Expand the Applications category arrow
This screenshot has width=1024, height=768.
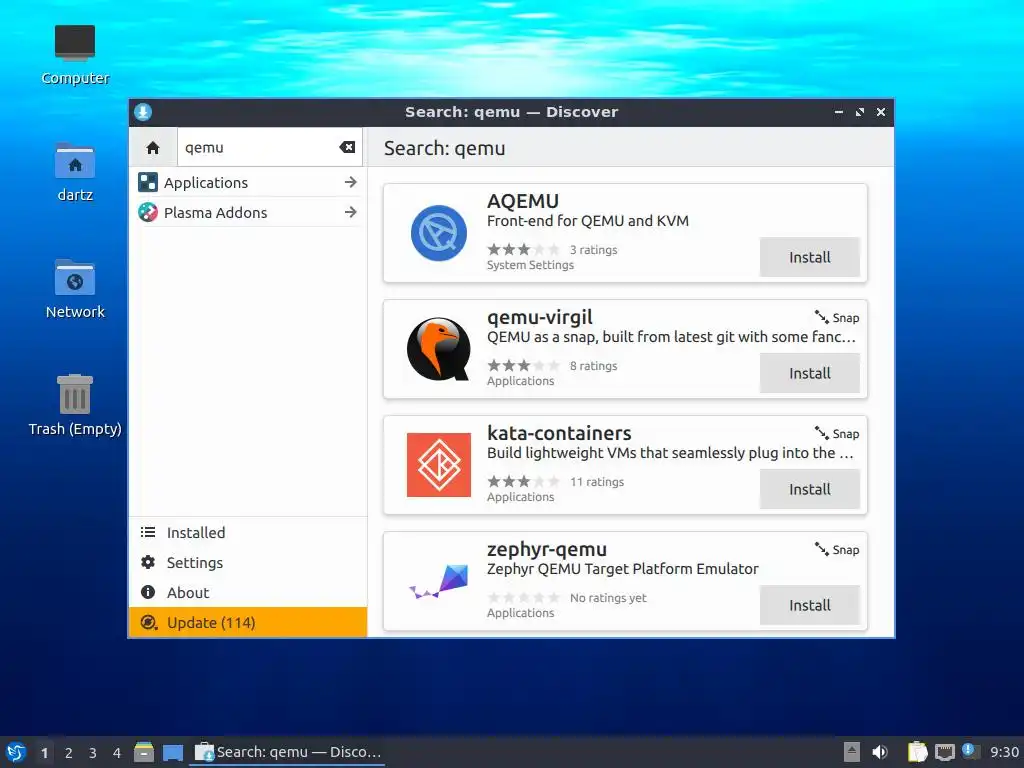pyautogui.click(x=351, y=182)
